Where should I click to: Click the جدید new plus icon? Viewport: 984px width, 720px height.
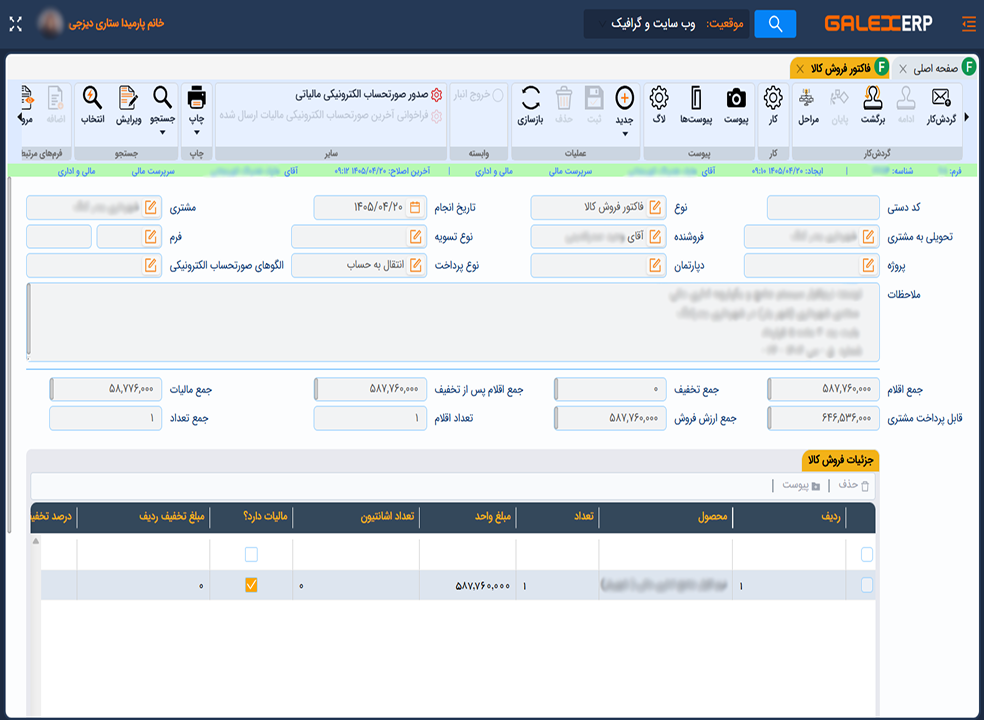coord(624,98)
